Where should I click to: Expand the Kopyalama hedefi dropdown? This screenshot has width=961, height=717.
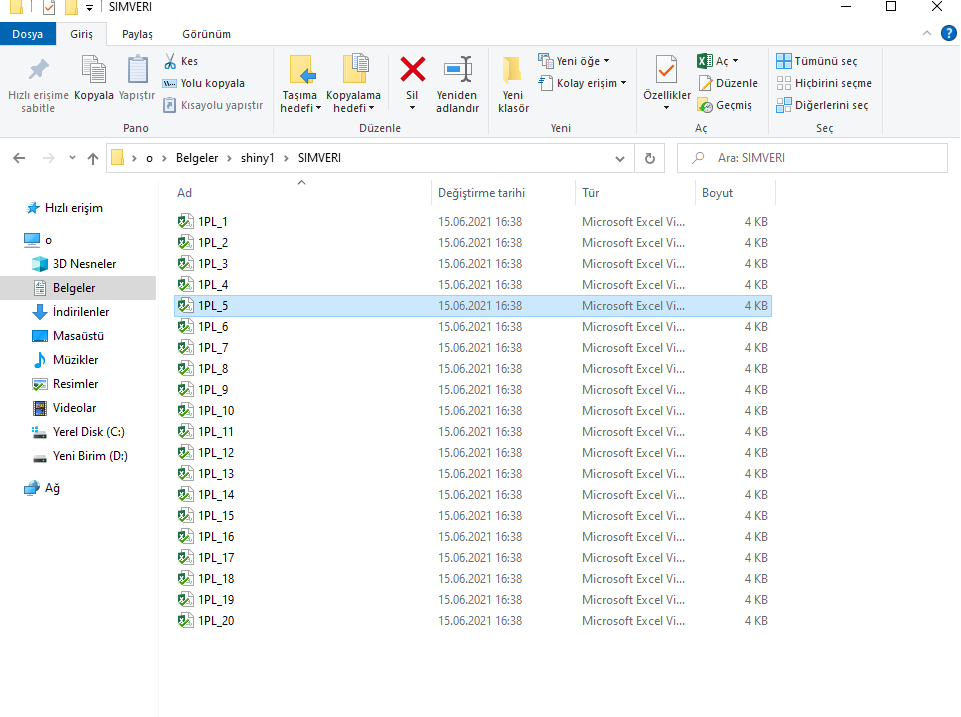click(x=371, y=108)
